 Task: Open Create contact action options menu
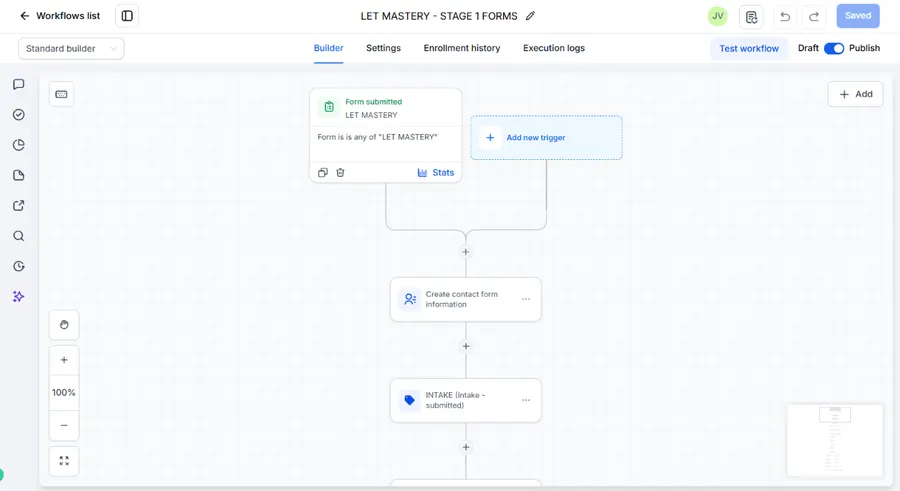coord(526,299)
